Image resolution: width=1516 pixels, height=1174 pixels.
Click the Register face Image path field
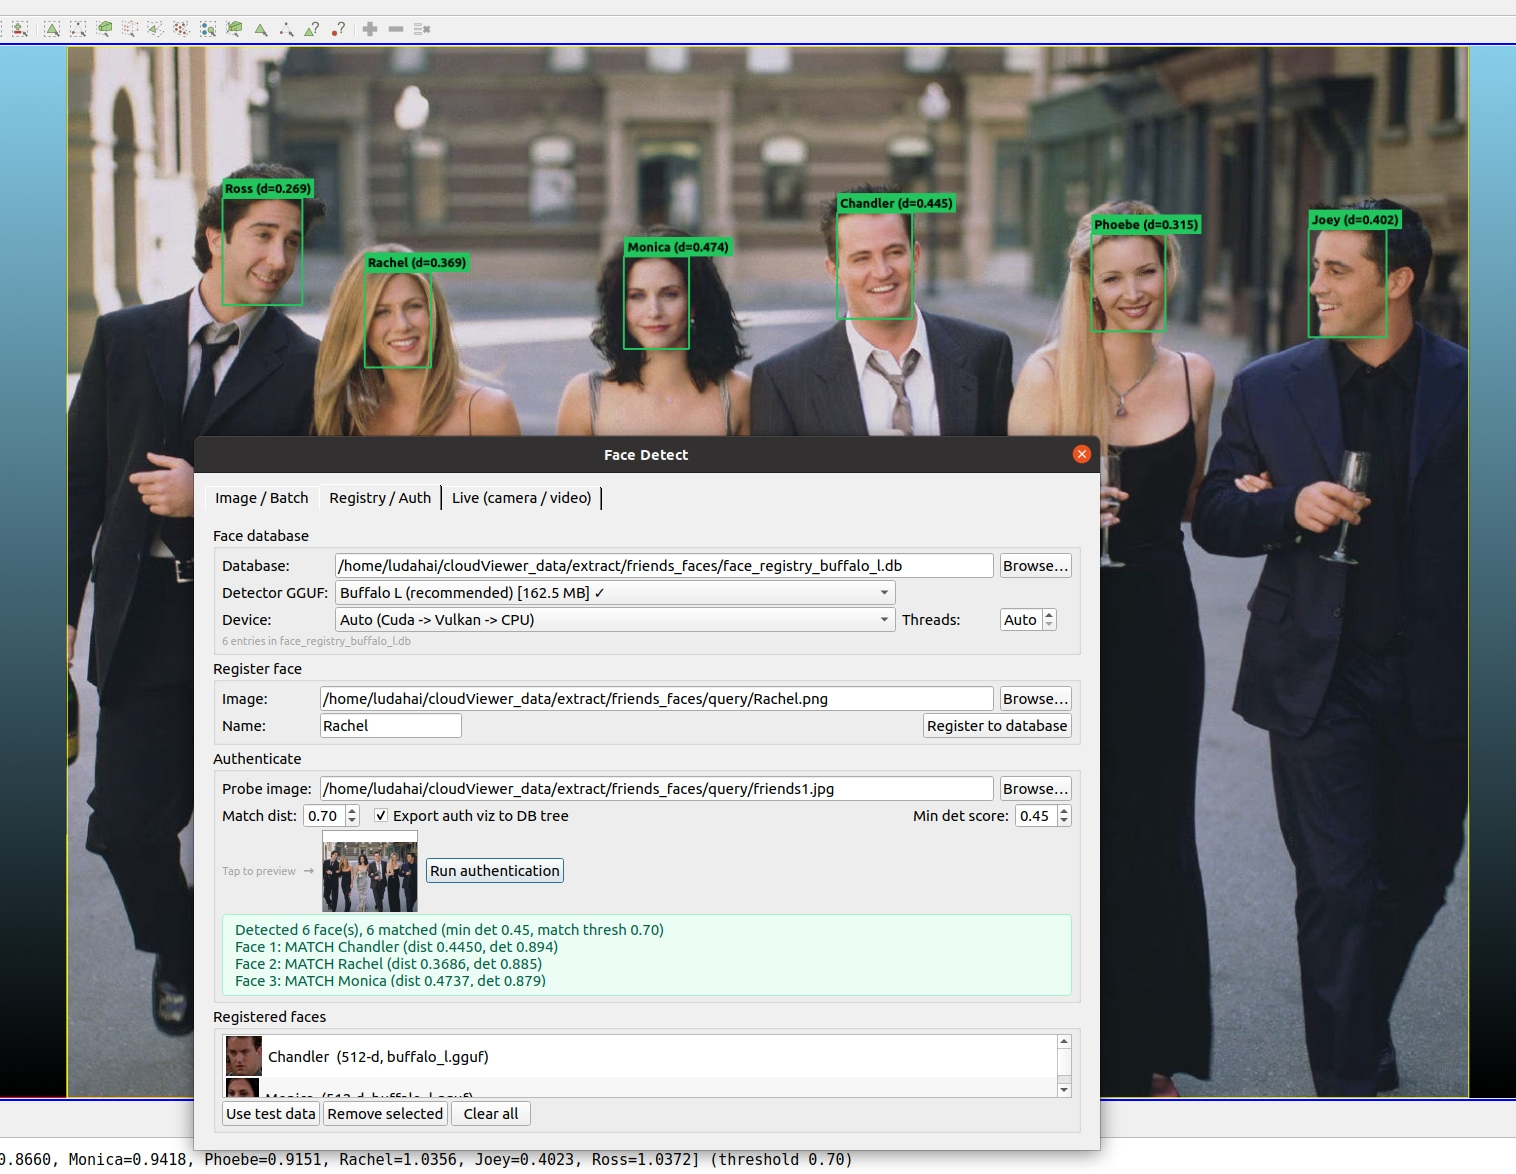(x=656, y=699)
